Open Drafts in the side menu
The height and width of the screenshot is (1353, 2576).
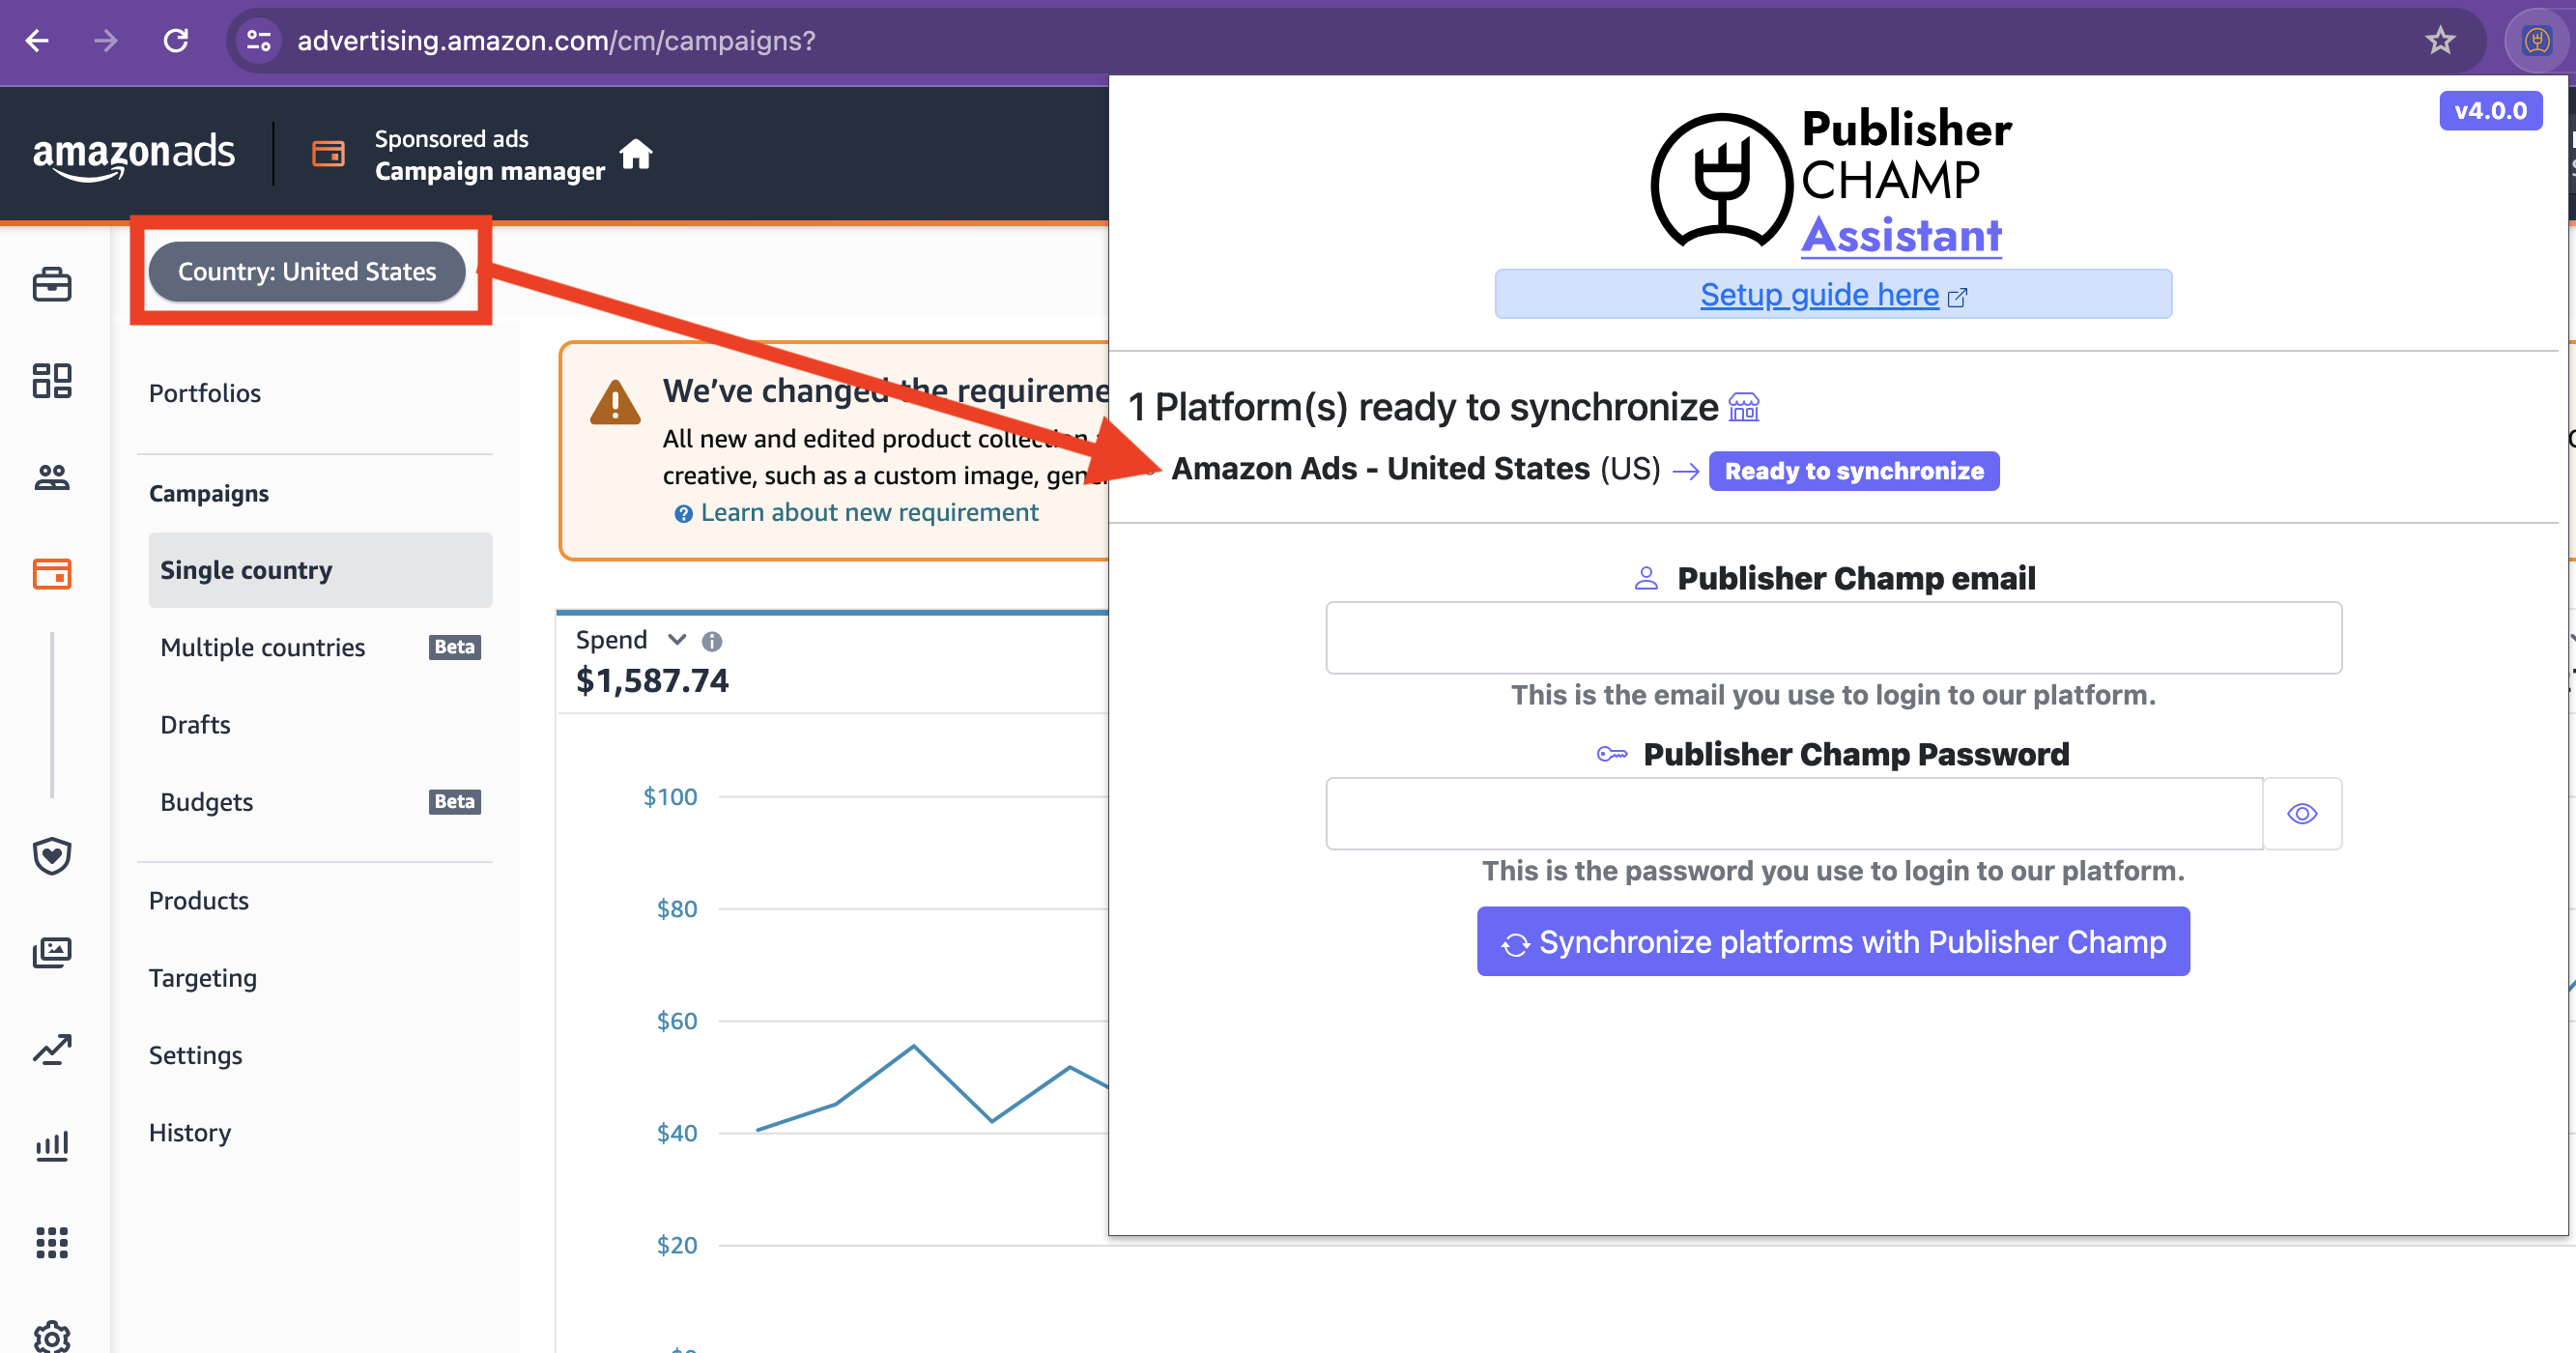tap(195, 724)
